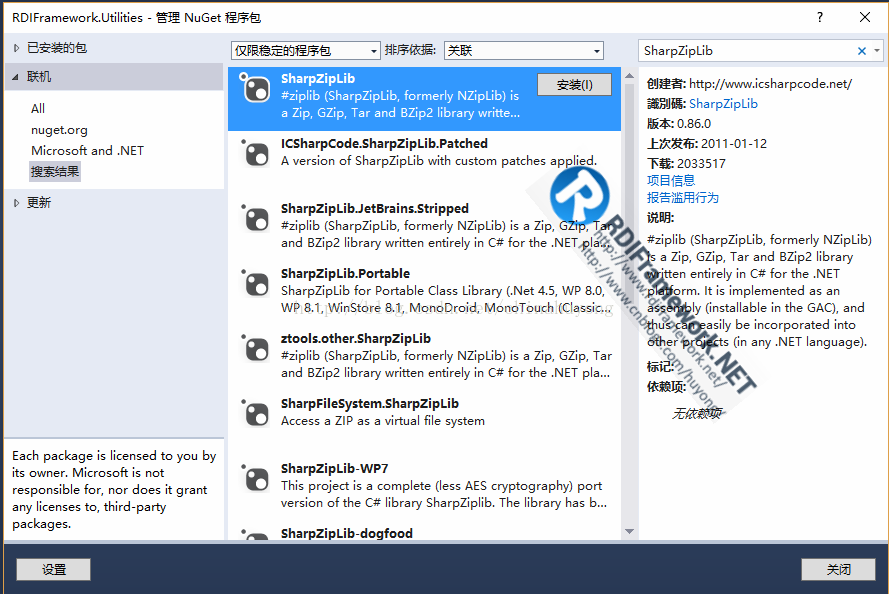Open the 项目信息 link
Screen dimensions: 889x594
(671, 181)
